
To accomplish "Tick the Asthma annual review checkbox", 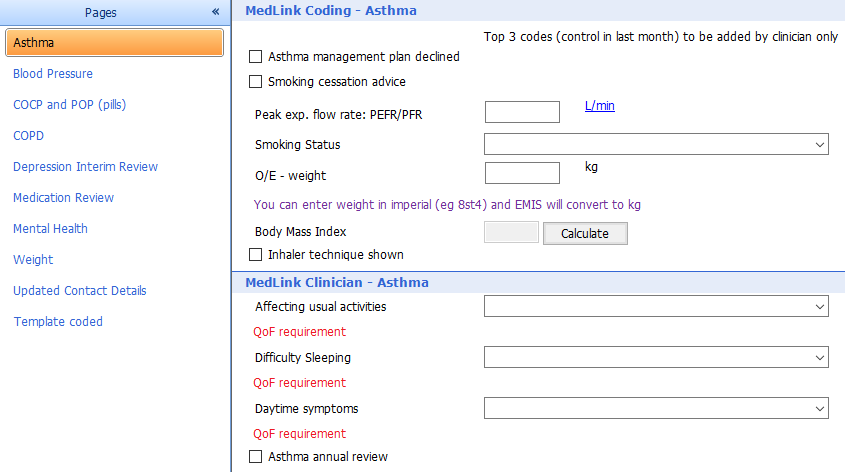I will (x=255, y=456).
